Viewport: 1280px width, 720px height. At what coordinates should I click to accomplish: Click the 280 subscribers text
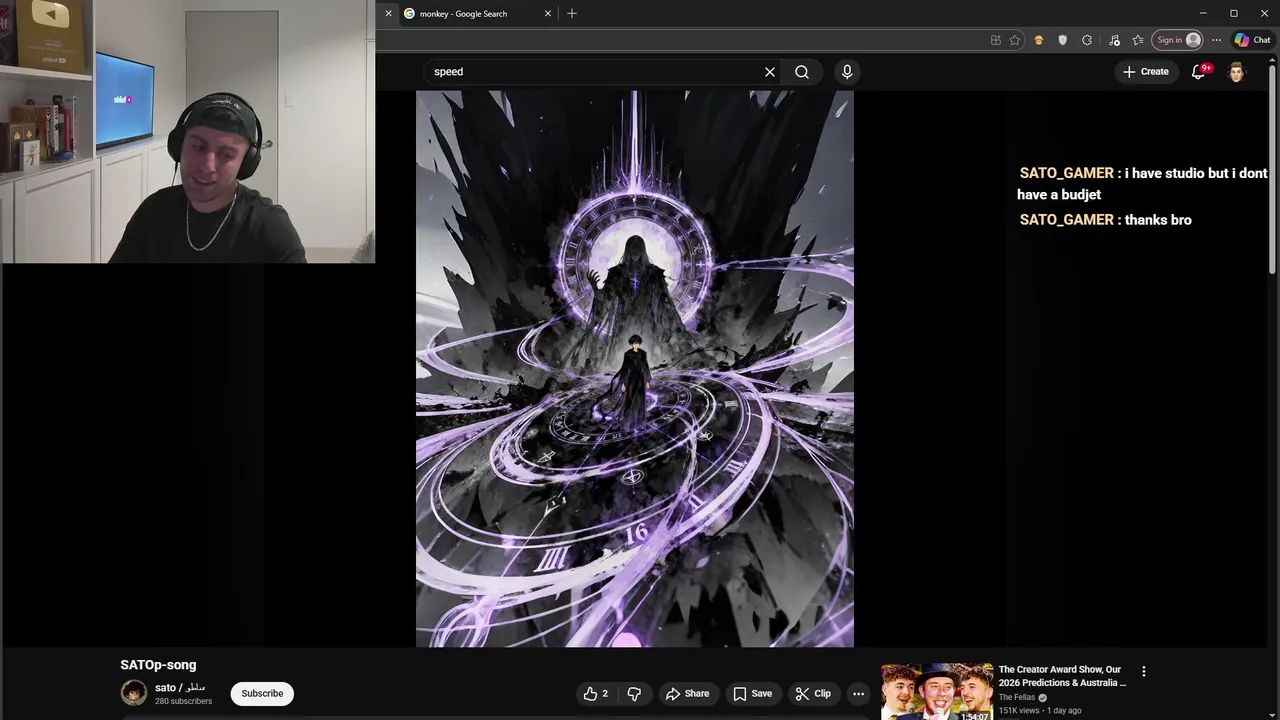pyautogui.click(x=183, y=702)
